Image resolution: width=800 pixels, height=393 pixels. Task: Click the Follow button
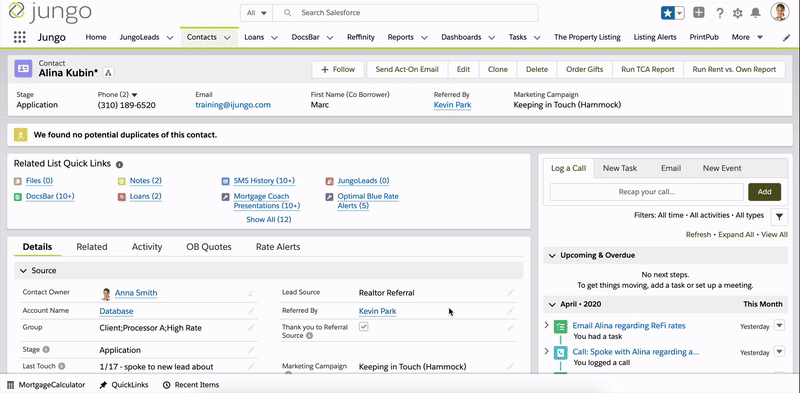[338, 69]
